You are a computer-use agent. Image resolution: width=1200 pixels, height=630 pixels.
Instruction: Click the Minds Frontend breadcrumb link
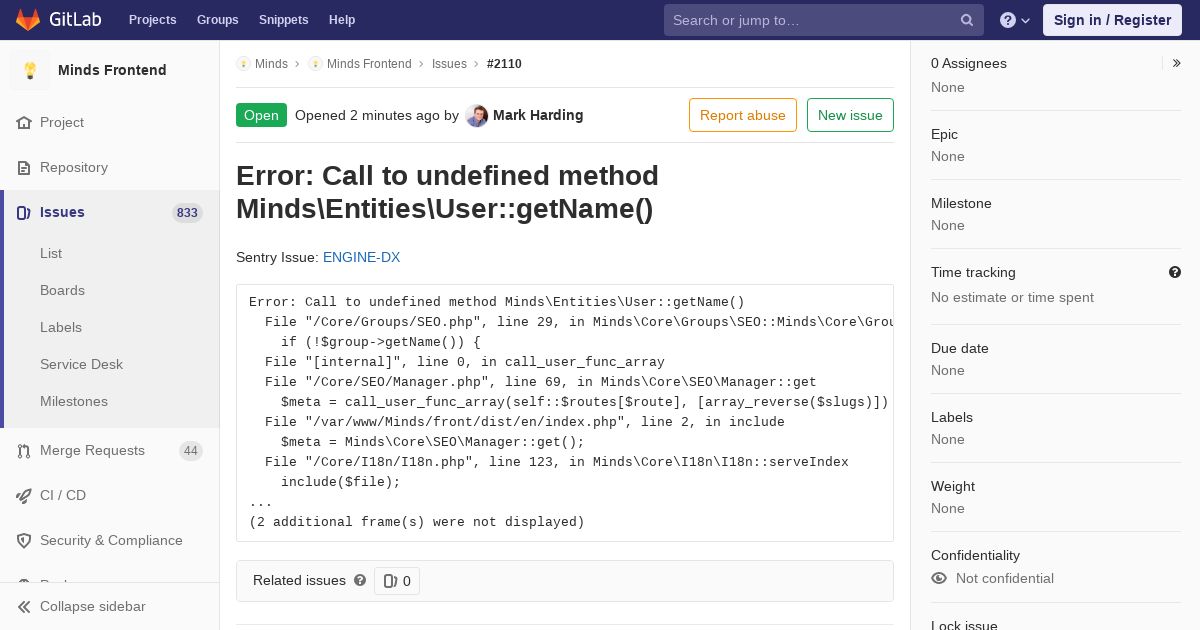(x=369, y=64)
